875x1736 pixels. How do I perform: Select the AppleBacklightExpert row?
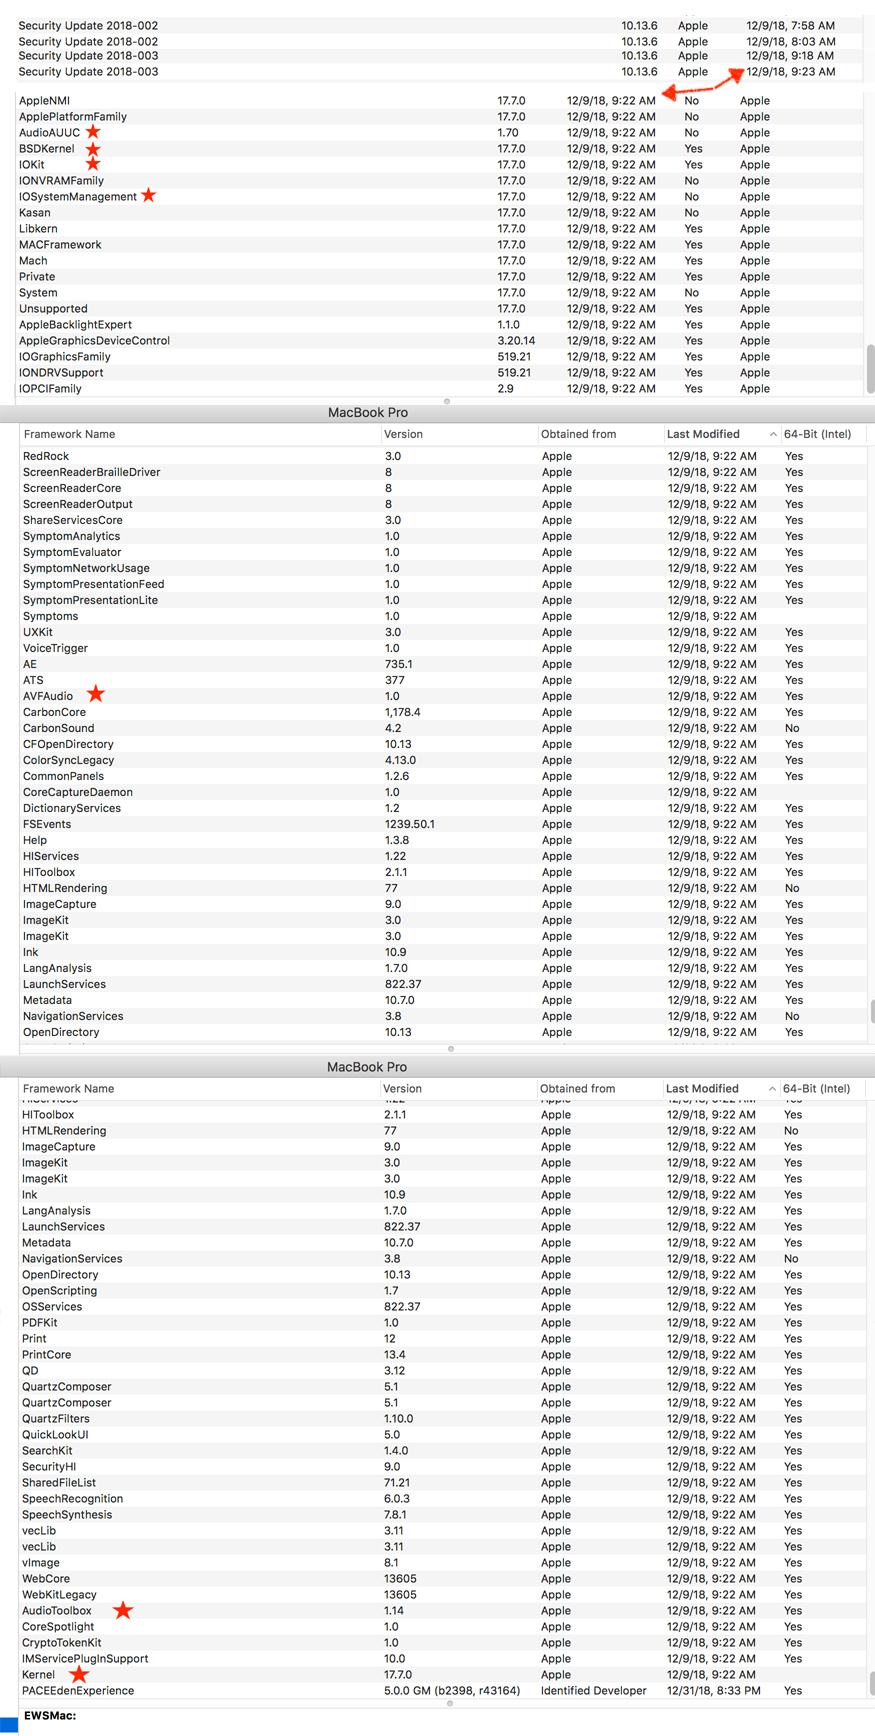(x=440, y=324)
